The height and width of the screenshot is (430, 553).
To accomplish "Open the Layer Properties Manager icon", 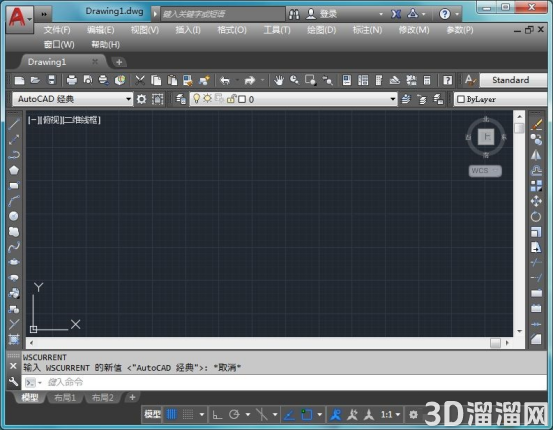I will 181,99.
